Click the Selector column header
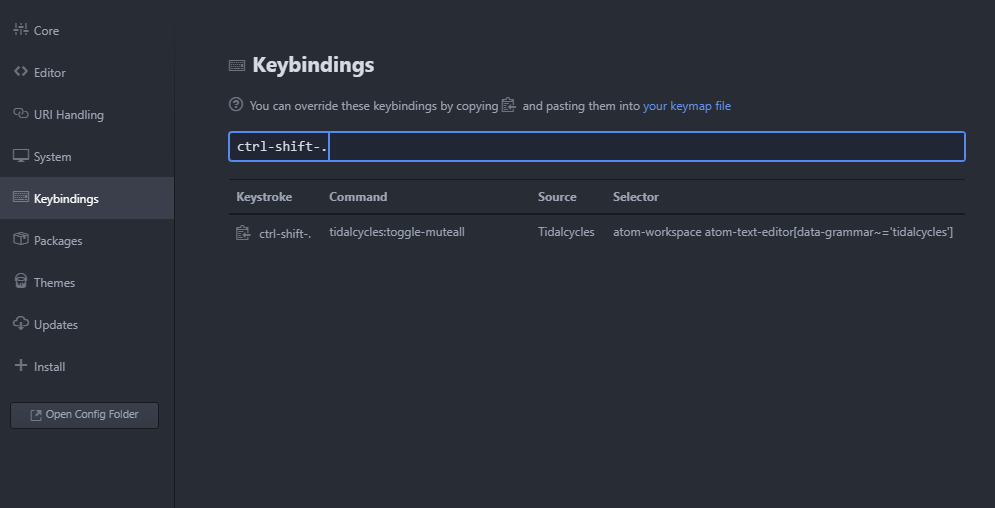Screen dimensions: 995x508 coord(636,197)
